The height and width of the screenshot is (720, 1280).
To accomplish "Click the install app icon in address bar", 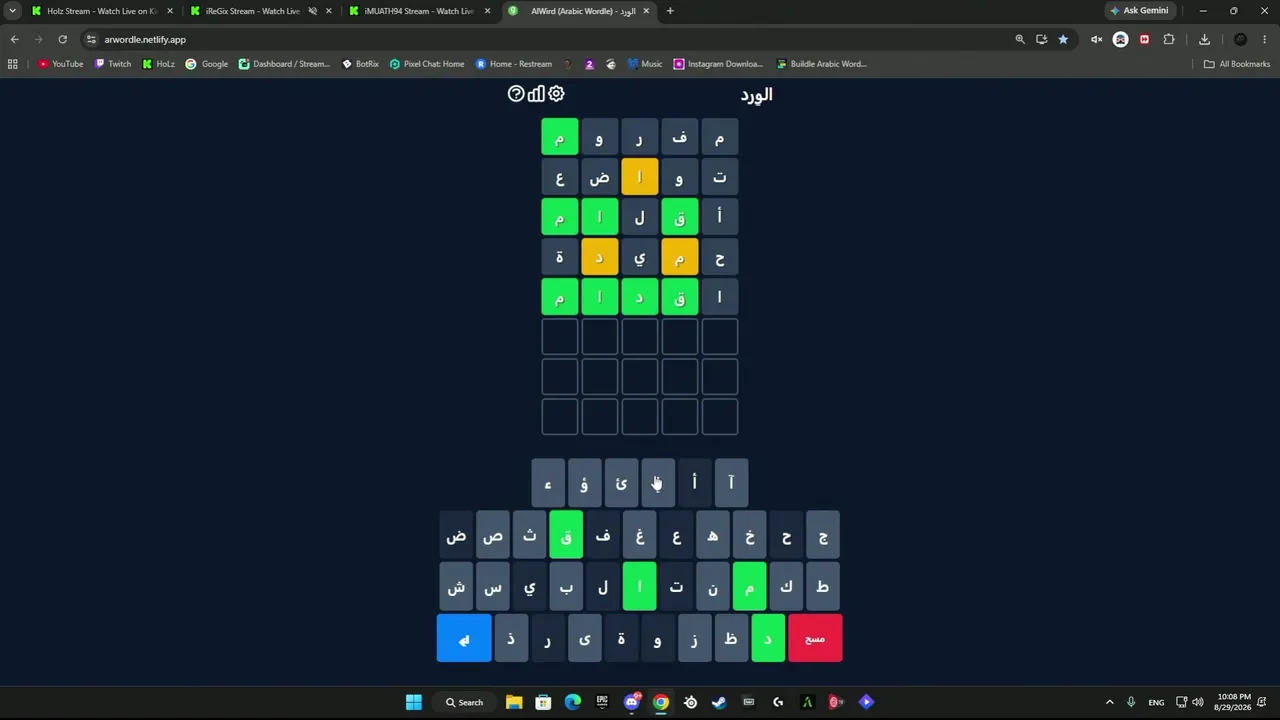I will (x=1041, y=39).
